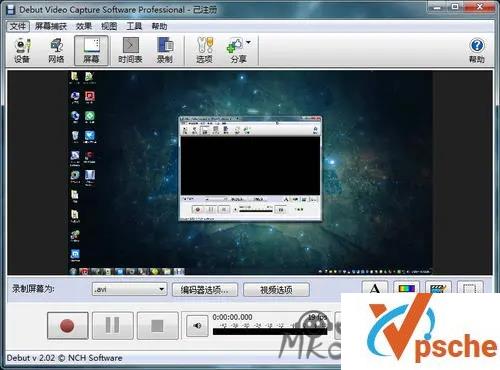This screenshot has height=370, width=500.
Task: Click the nested Debut window in preview
Action: [x=250, y=168]
